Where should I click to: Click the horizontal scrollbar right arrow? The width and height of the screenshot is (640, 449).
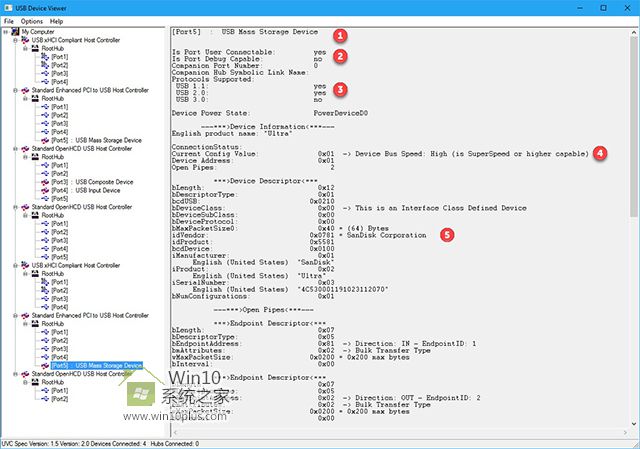(x=625, y=432)
